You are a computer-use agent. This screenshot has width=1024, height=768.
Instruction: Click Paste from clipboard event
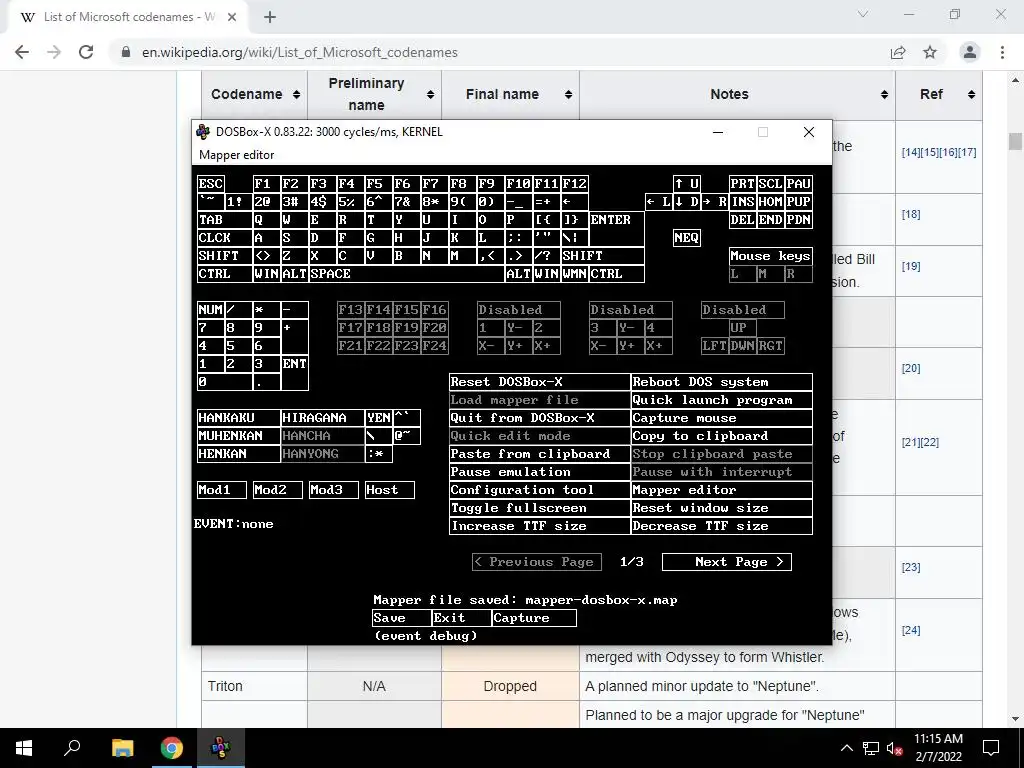click(539, 454)
